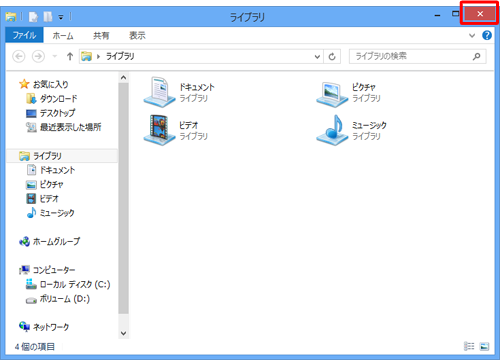Click the navigation pane scrollbar thumb
The height and width of the screenshot is (360, 500).
tap(123, 198)
